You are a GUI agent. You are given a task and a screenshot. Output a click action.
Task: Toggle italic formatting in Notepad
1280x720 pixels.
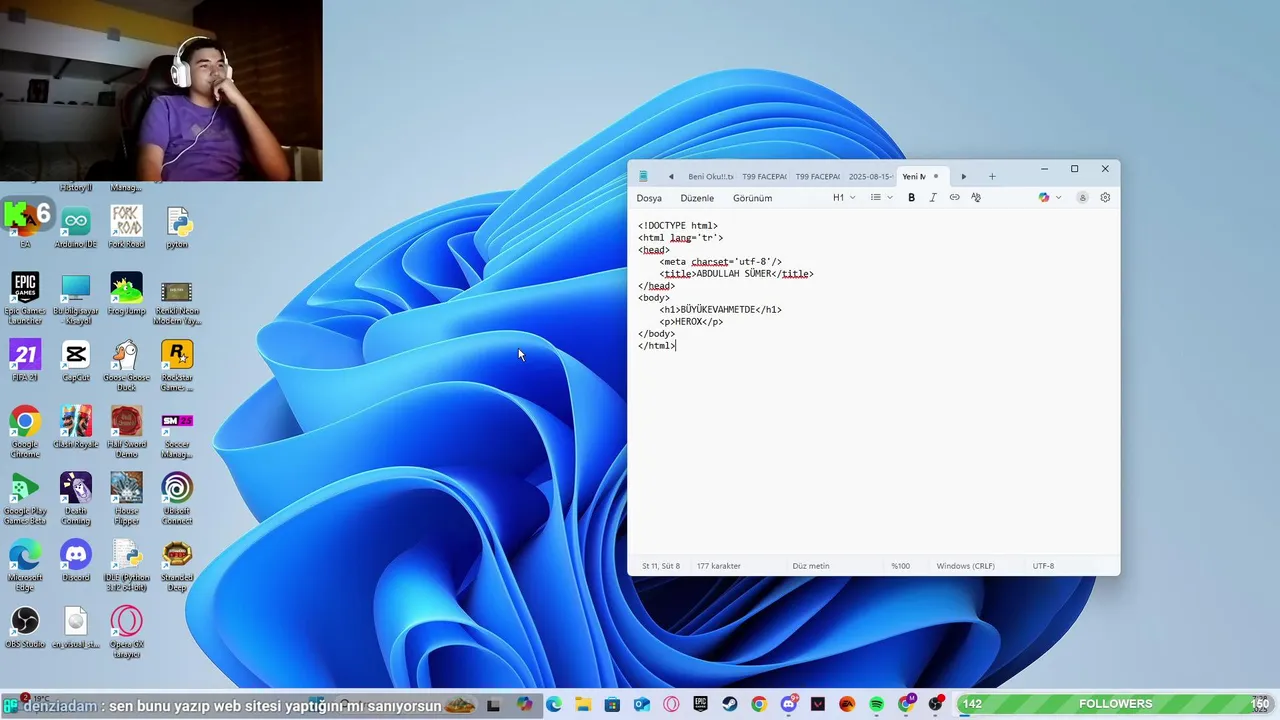(x=933, y=198)
